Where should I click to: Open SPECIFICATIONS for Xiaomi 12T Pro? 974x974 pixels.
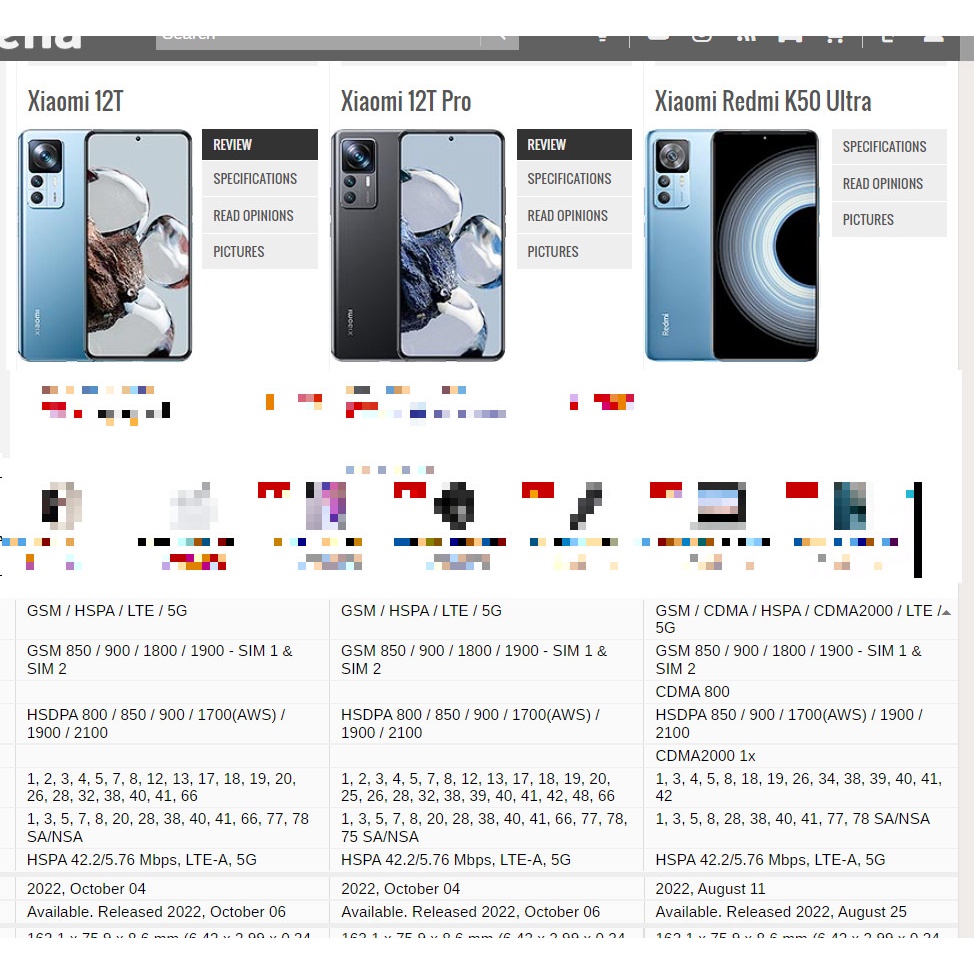point(574,179)
